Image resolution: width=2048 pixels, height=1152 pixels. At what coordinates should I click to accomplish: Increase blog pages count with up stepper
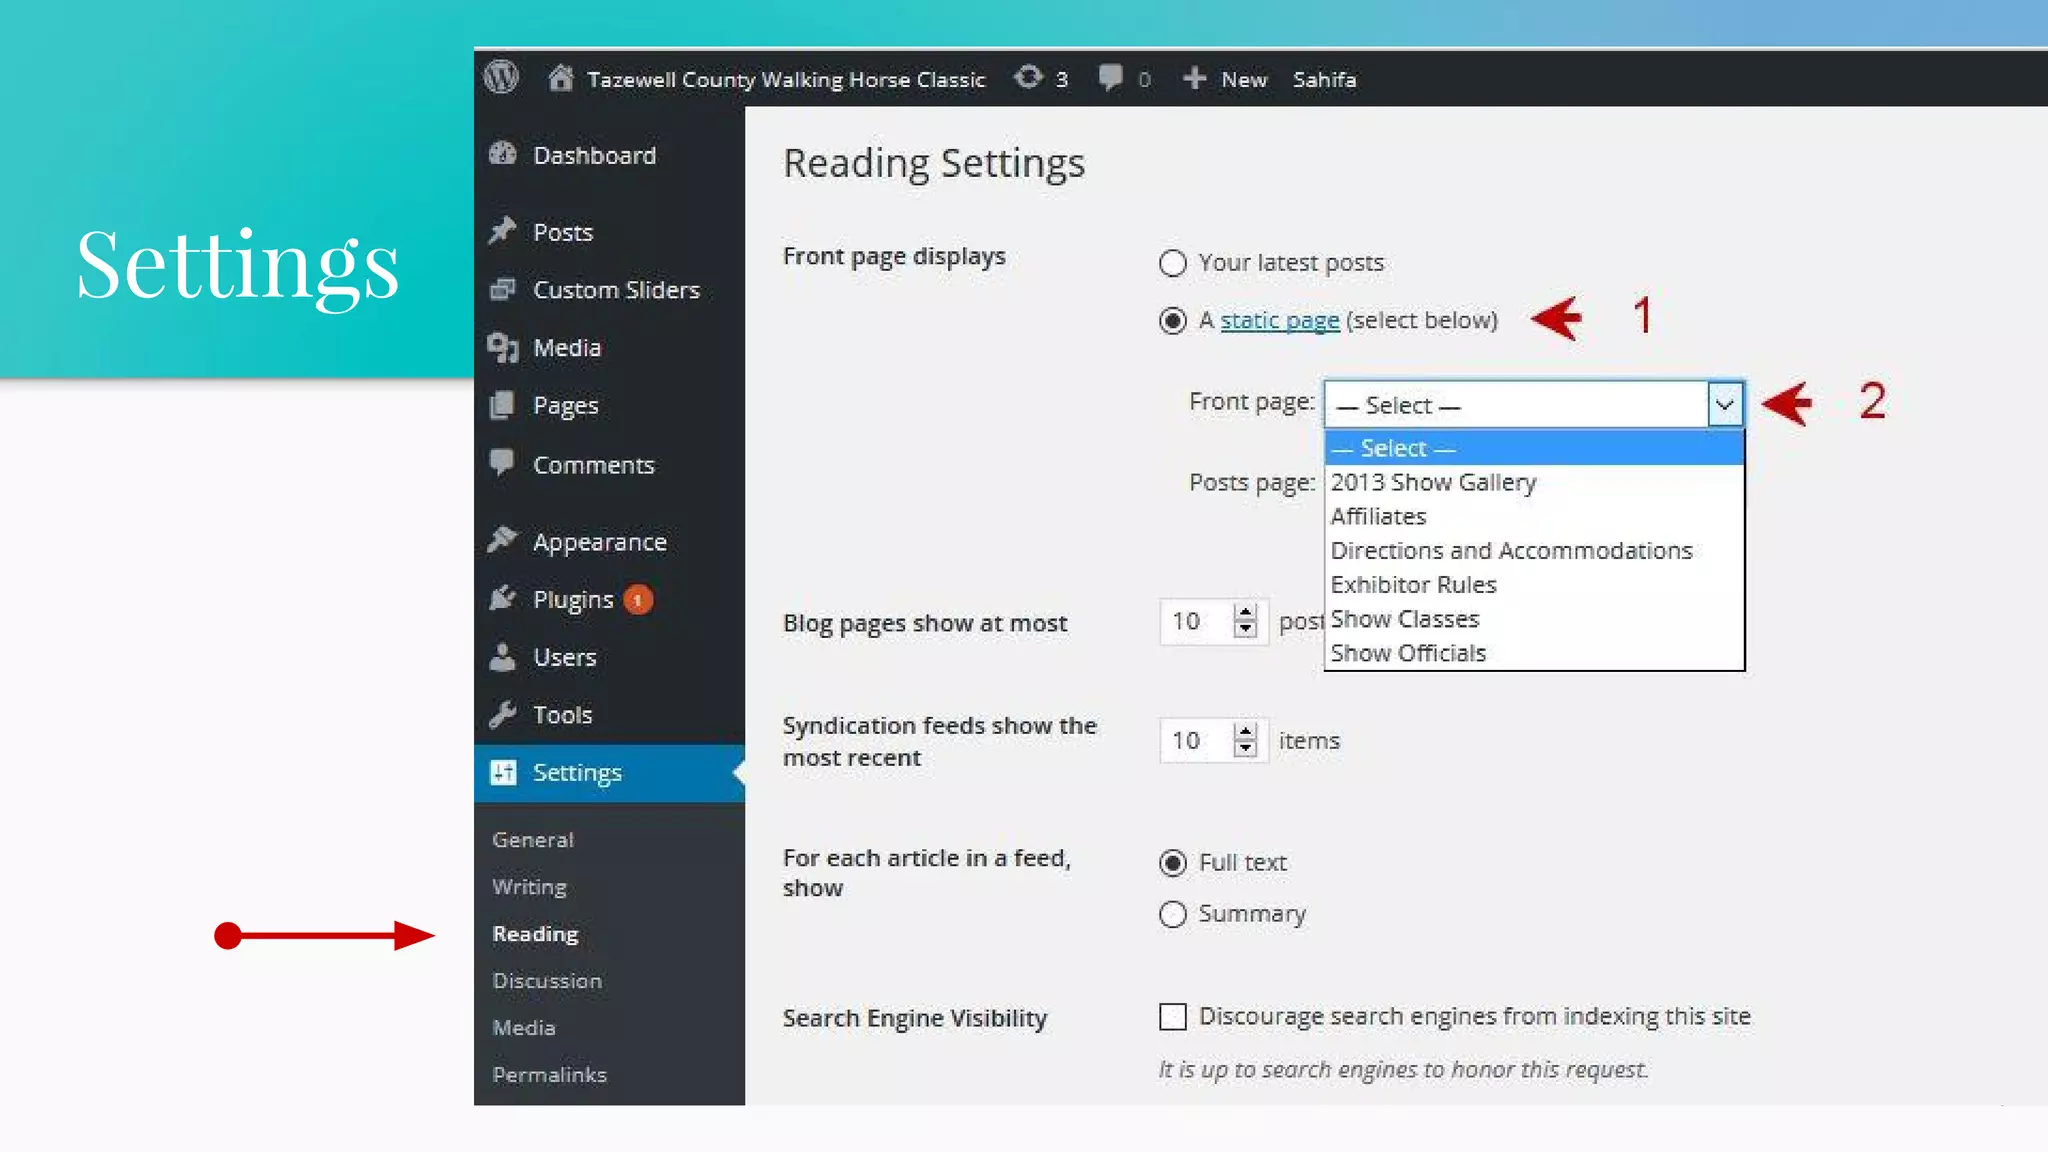[x=1245, y=612]
